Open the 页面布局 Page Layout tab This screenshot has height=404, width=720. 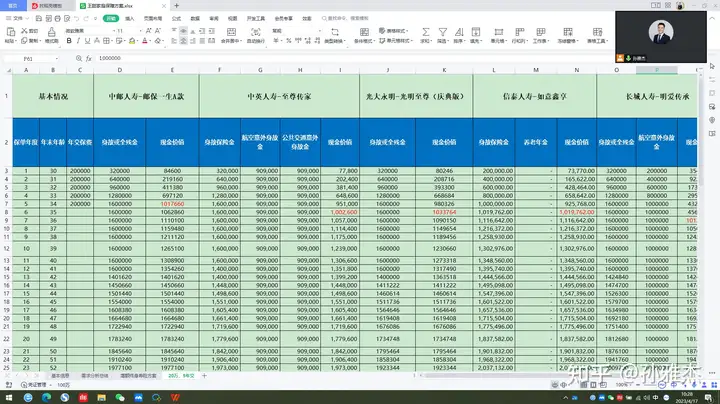tap(153, 18)
